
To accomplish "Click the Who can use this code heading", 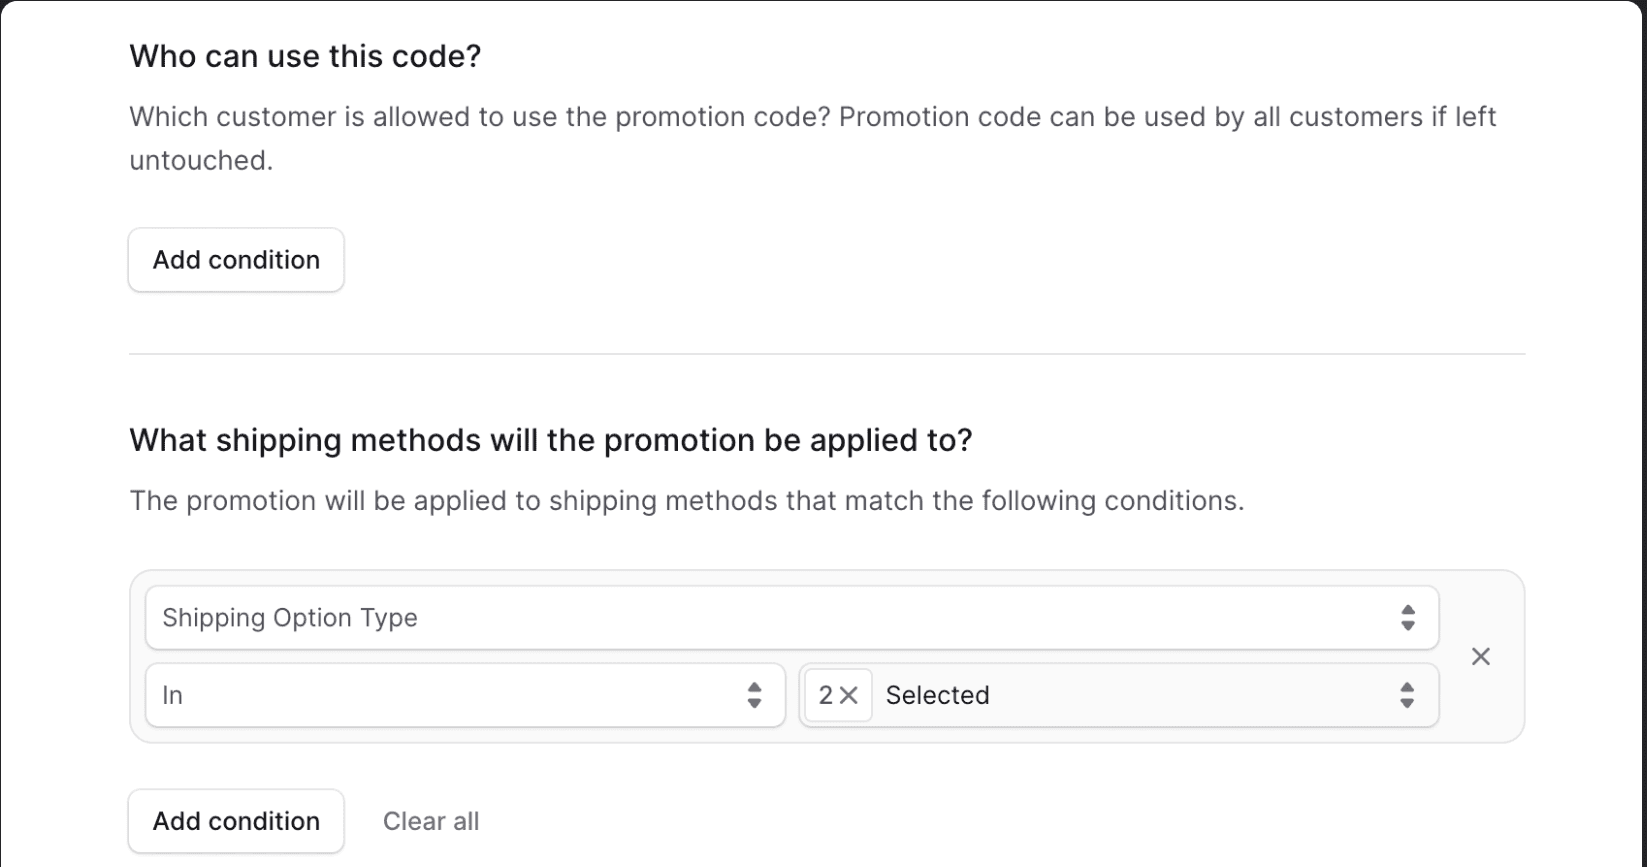I will [x=305, y=57].
